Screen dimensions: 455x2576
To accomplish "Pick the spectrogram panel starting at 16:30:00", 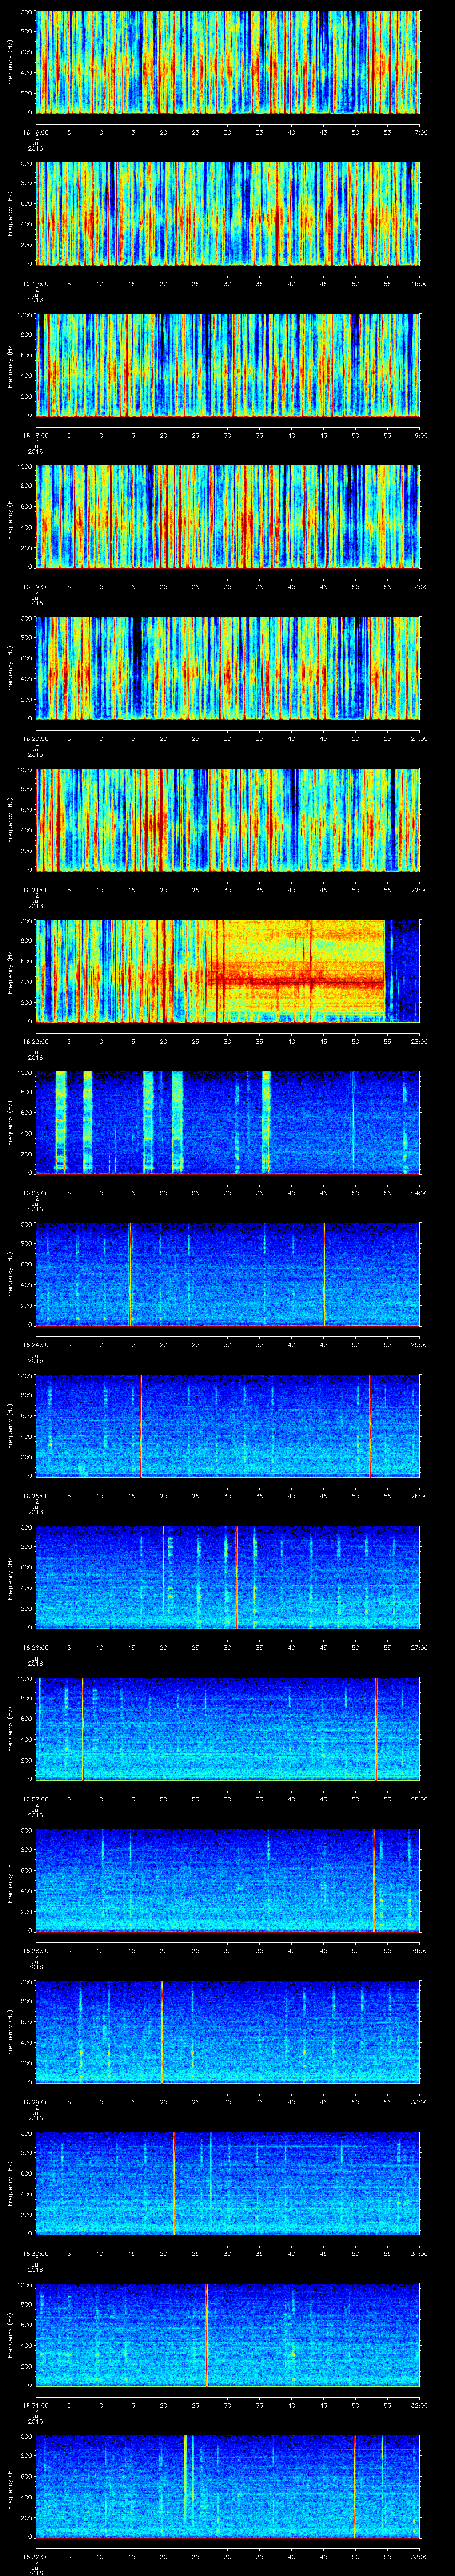I will [227, 2183].
